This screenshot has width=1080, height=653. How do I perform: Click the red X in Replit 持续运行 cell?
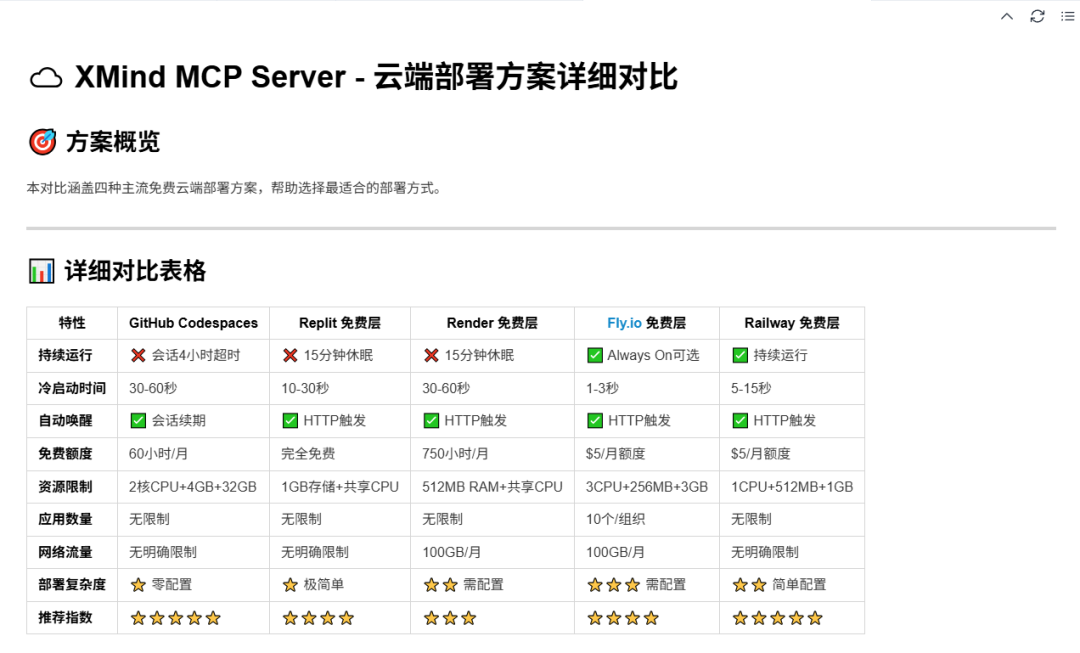click(x=290, y=355)
